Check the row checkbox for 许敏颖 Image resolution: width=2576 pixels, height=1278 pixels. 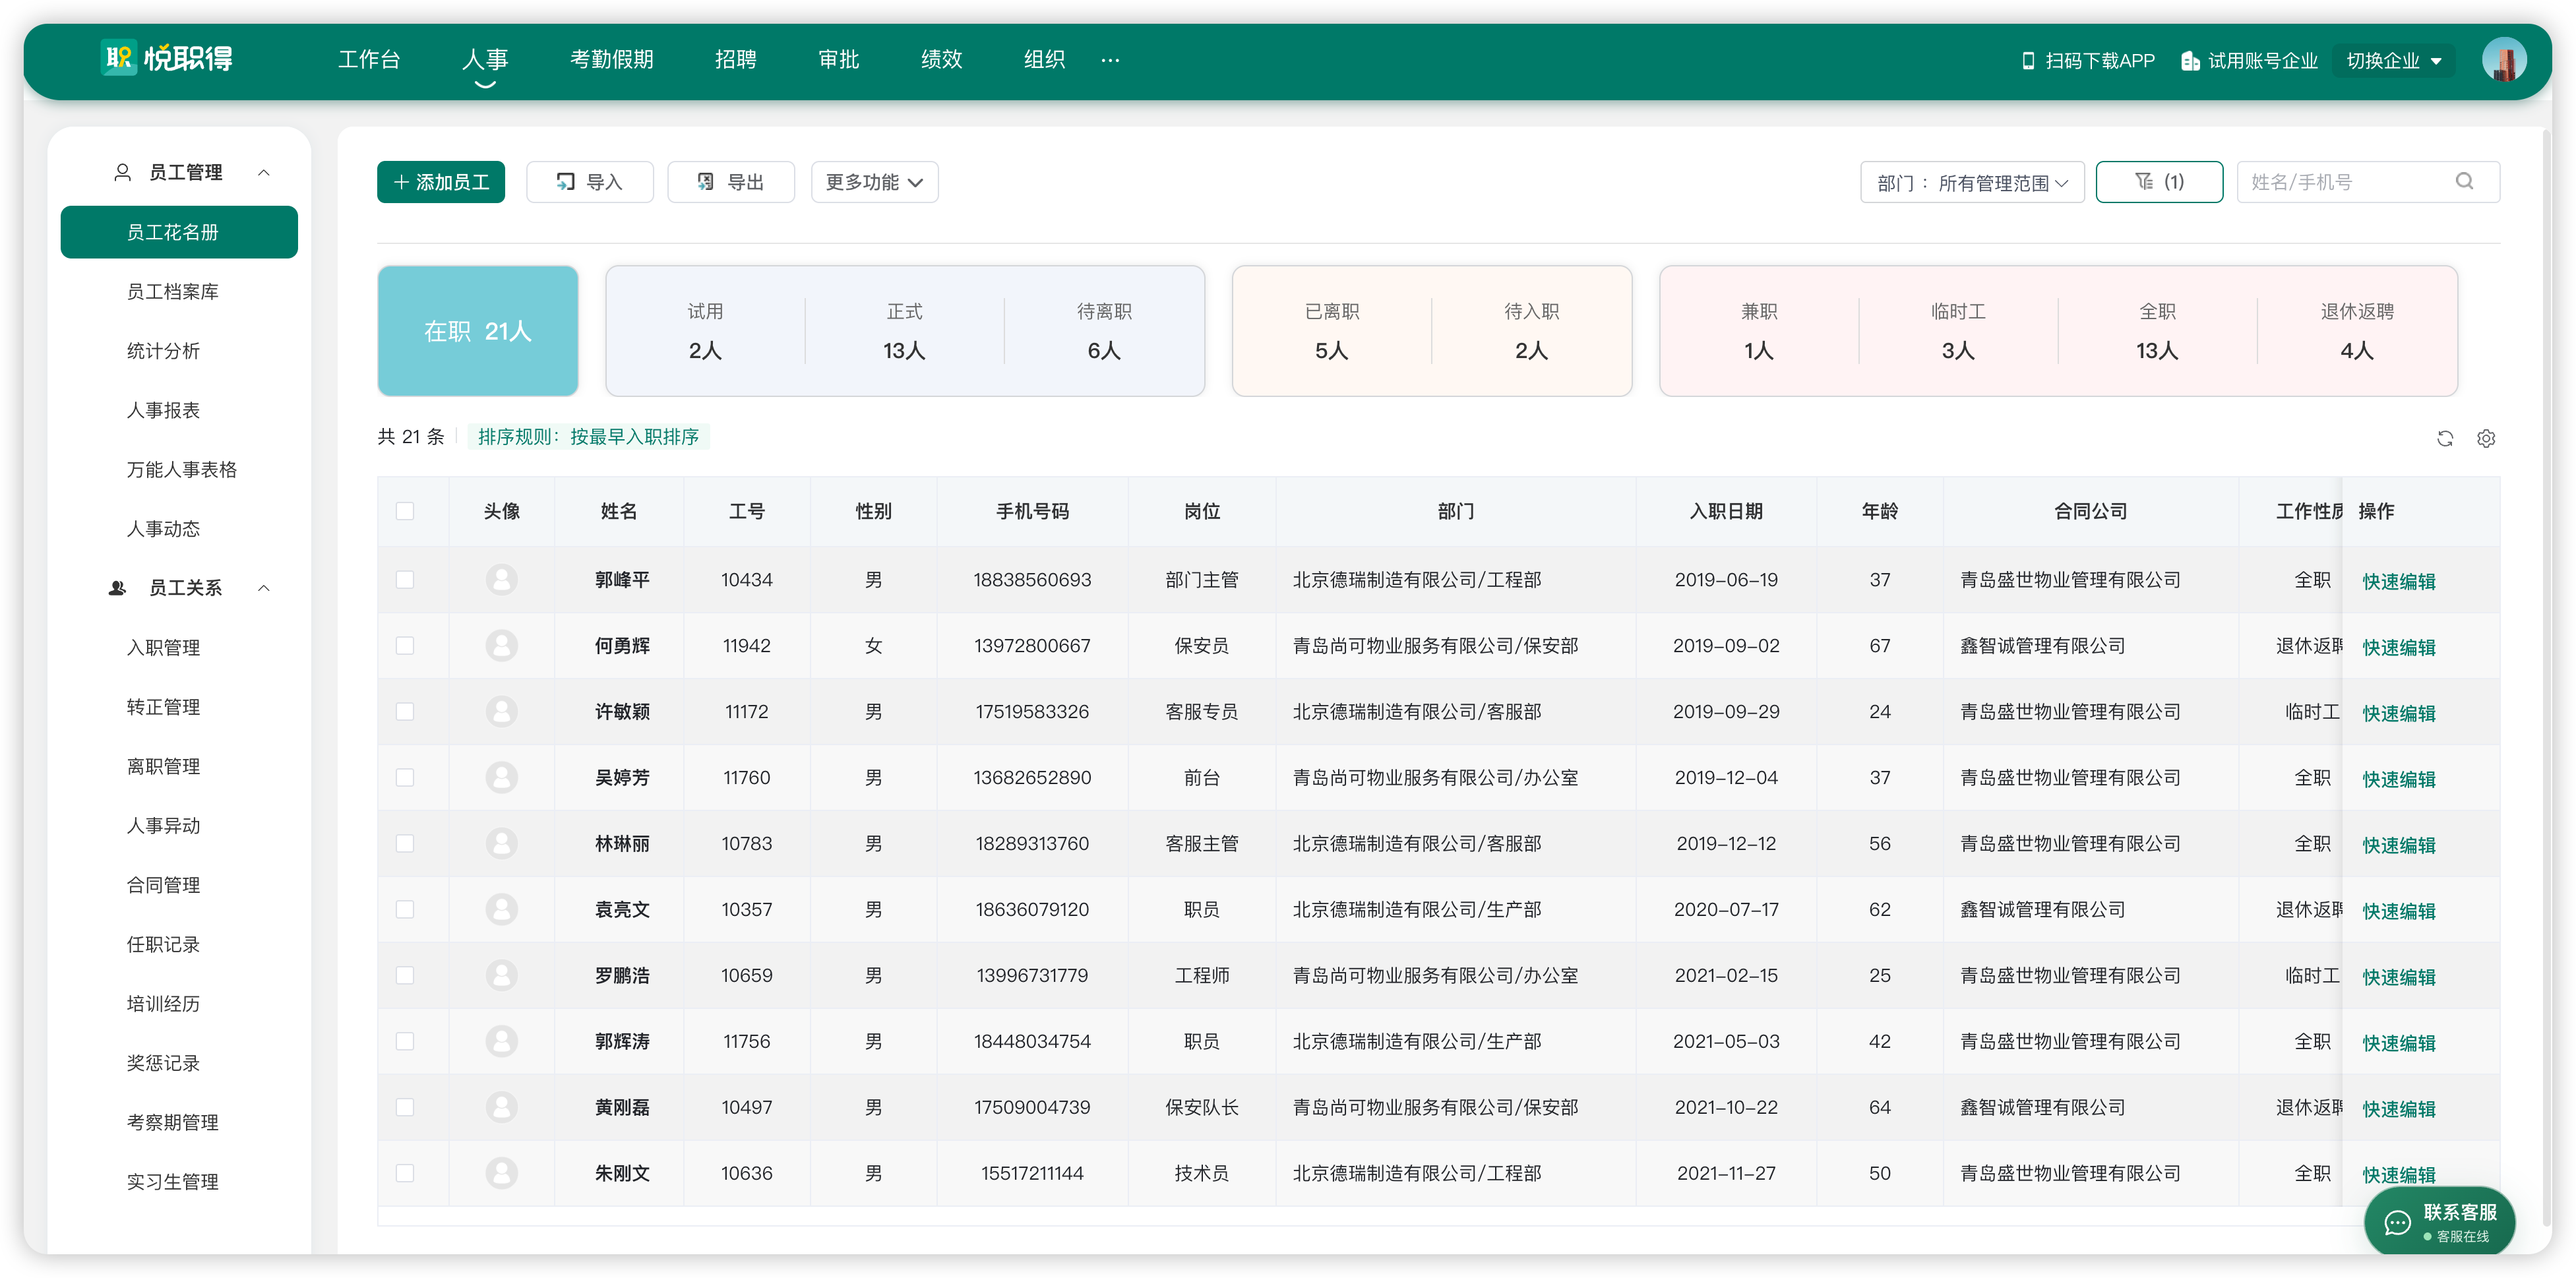point(404,711)
